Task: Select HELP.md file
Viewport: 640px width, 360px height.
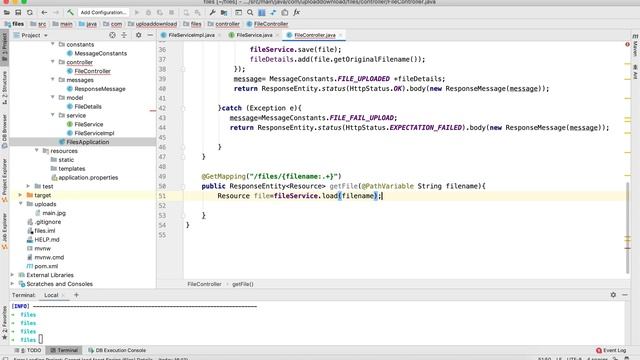Action: pyautogui.click(x=47, y=240)
